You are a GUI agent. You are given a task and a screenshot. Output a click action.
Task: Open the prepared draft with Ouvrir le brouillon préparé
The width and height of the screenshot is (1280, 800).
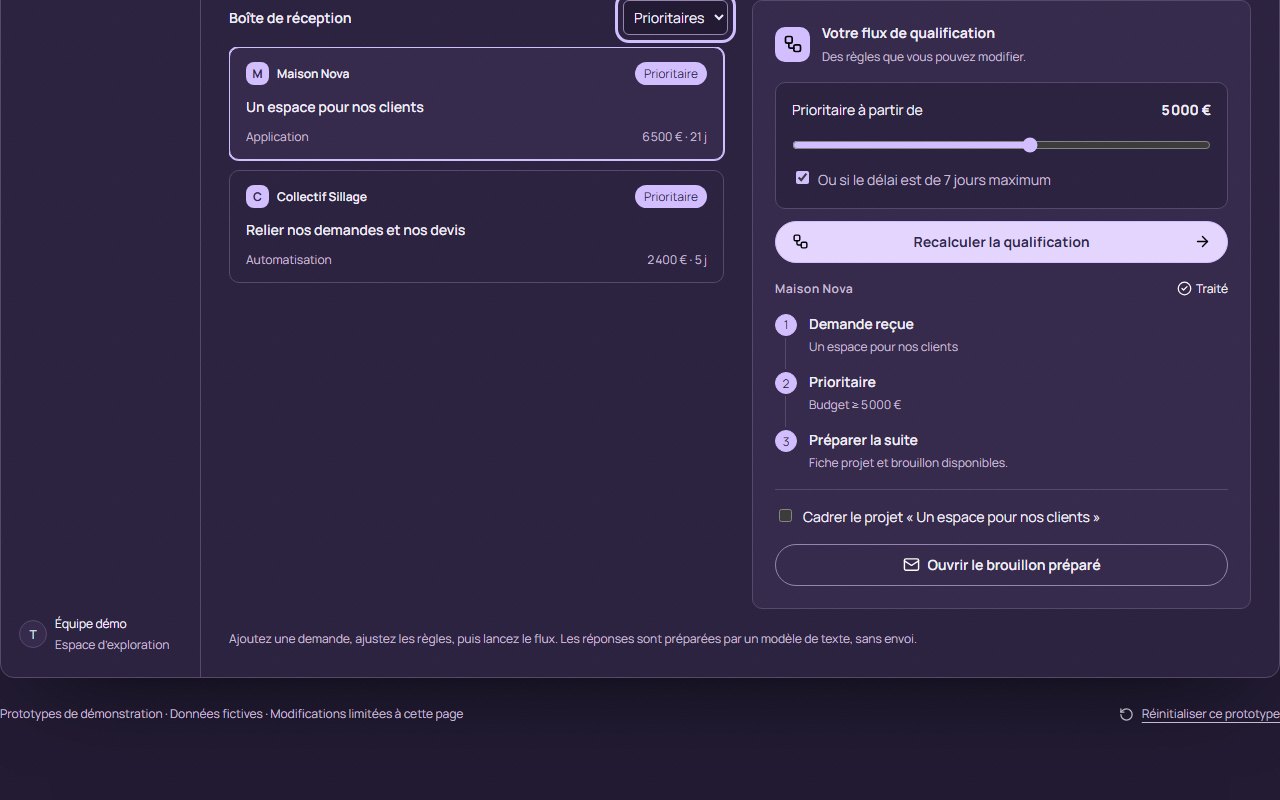pos(1001,565)
